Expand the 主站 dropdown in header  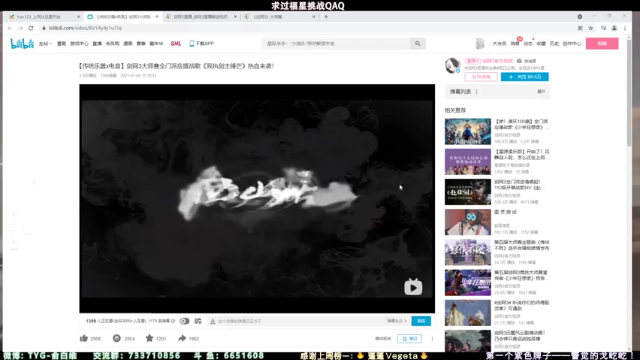point(45,44)
